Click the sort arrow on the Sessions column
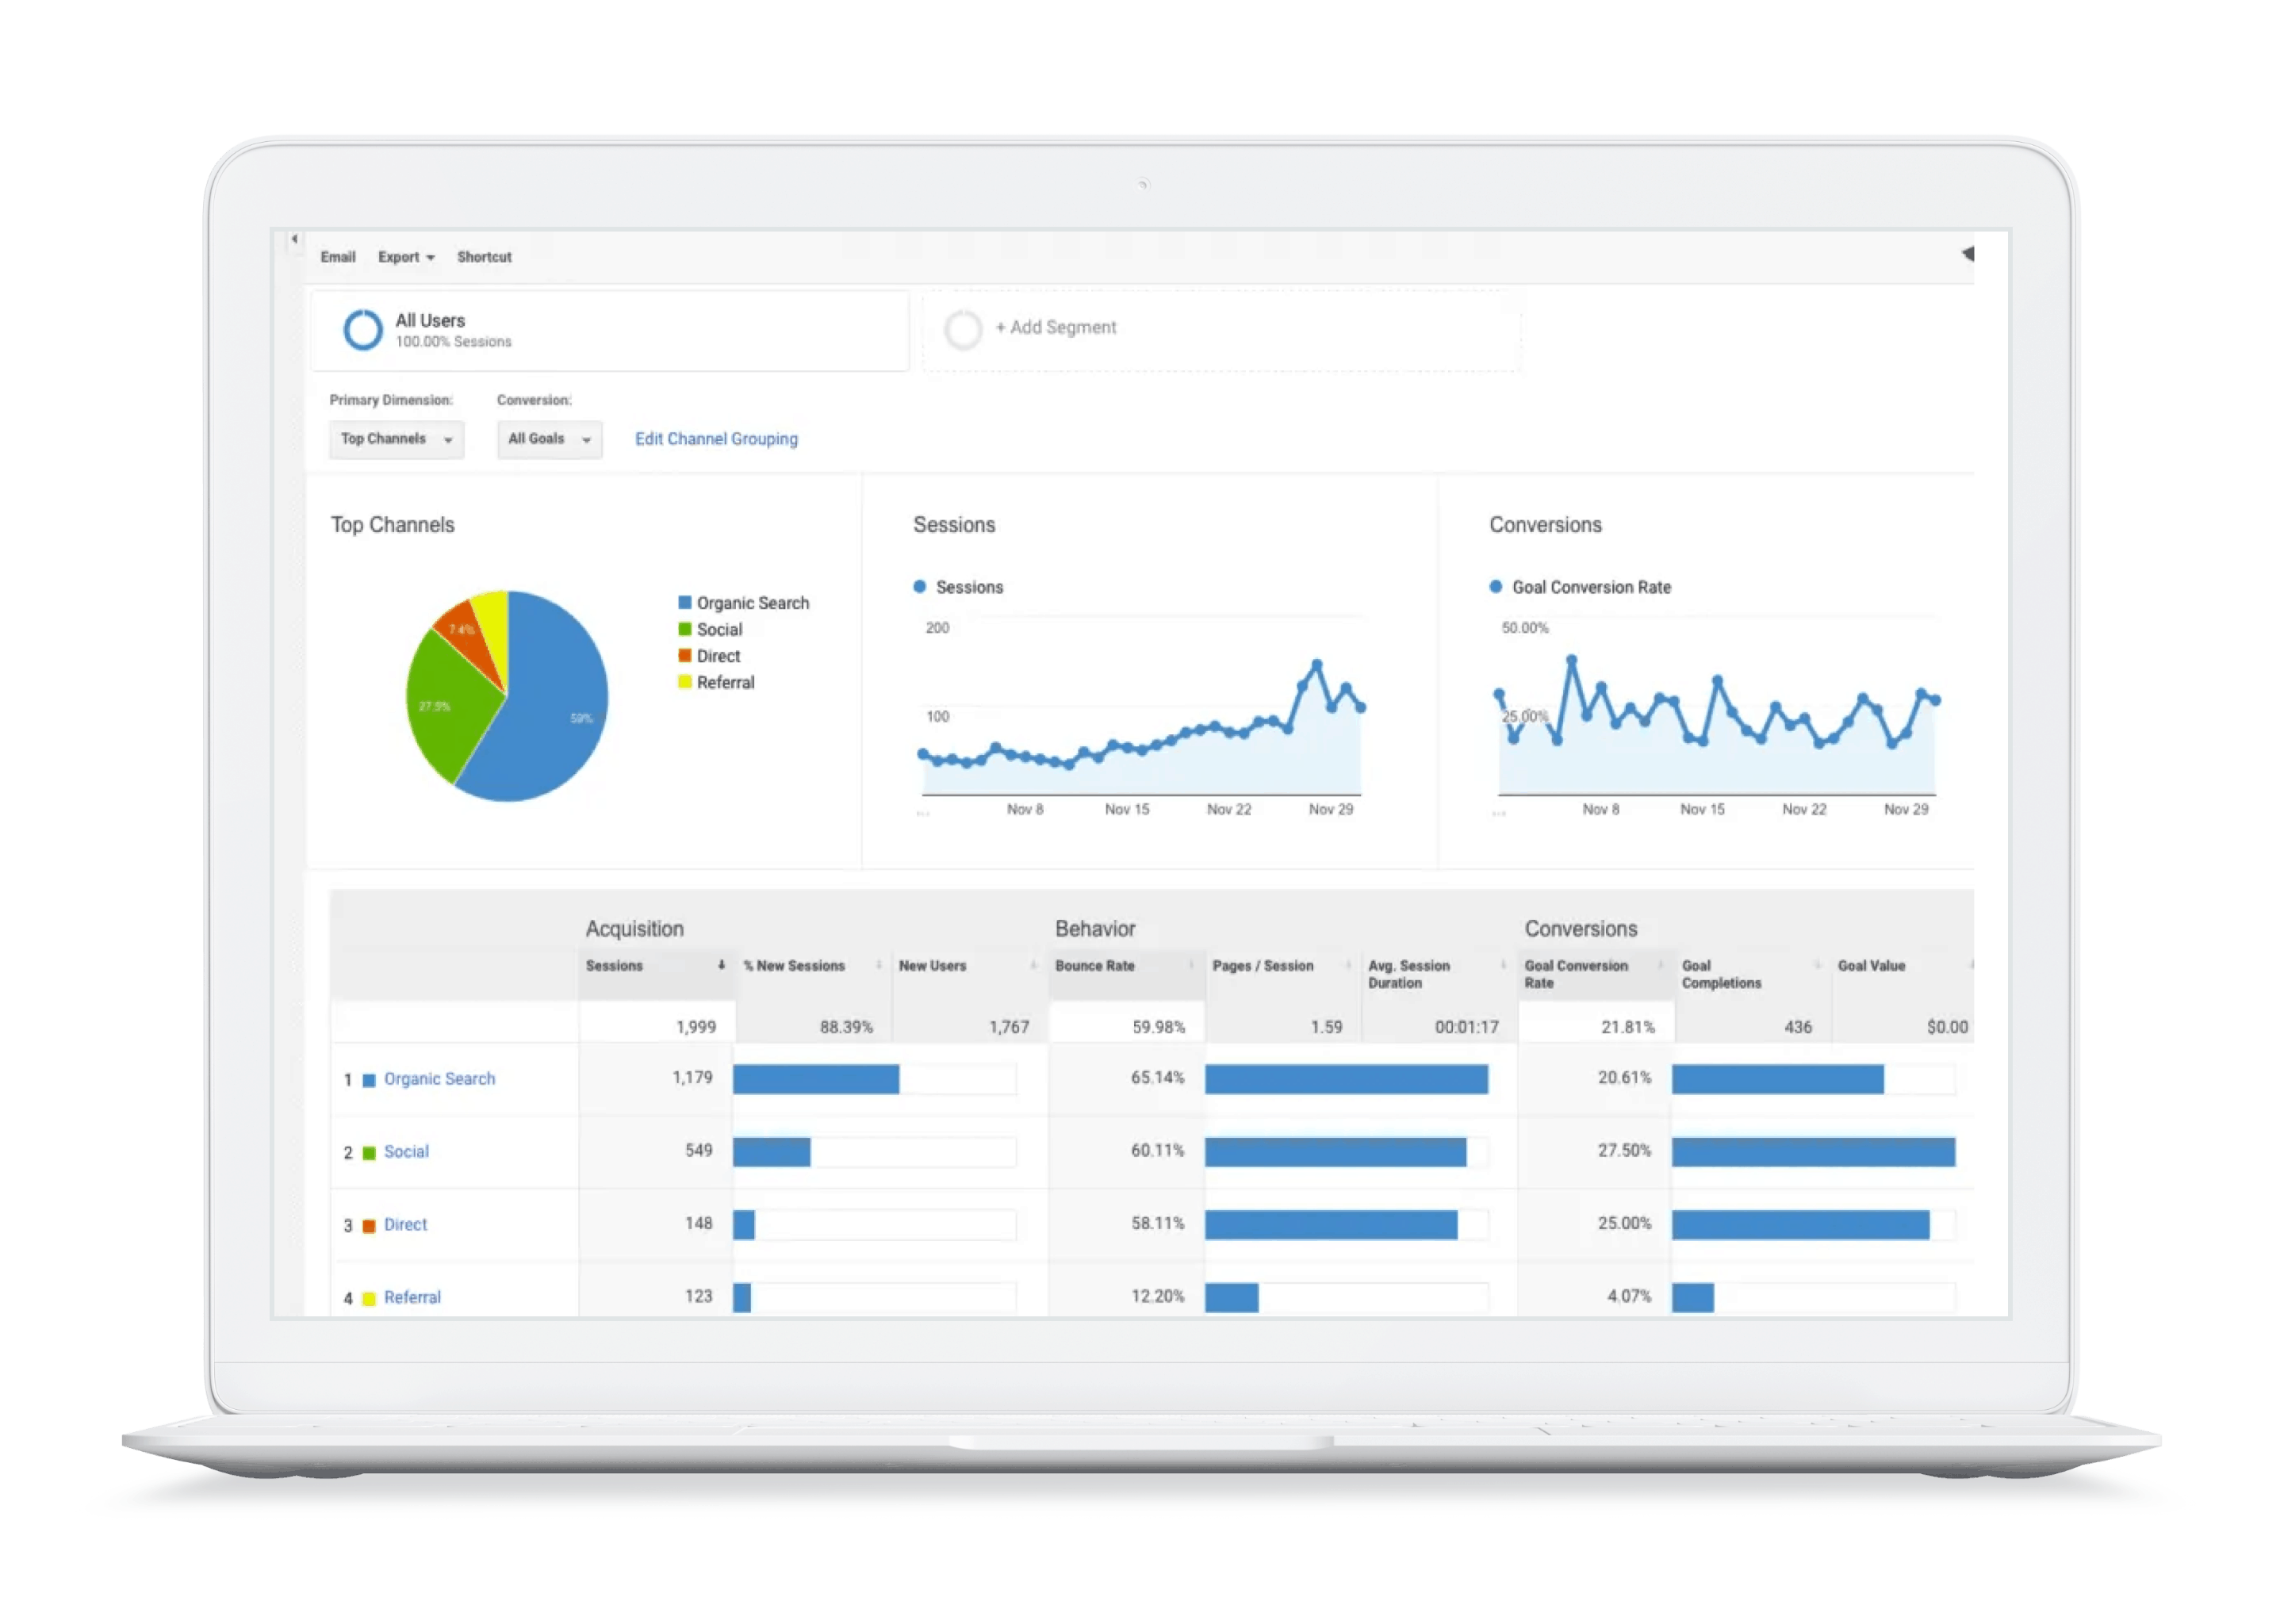 pos(722,965)
